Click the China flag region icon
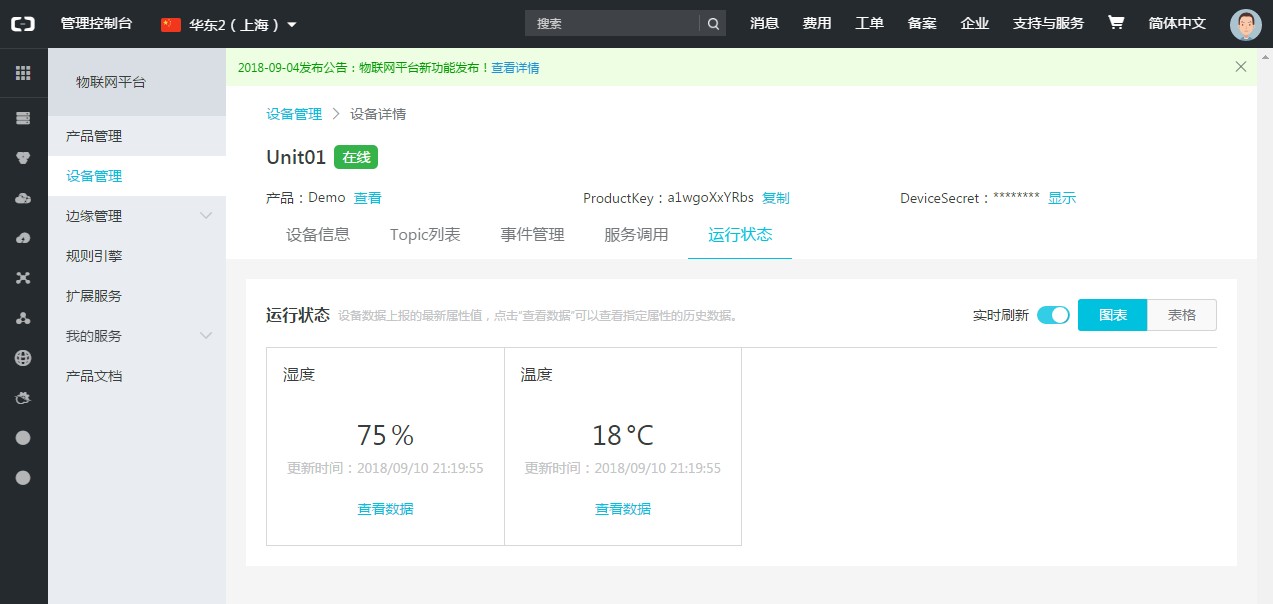1273x604 pixels. coord(171,24)
